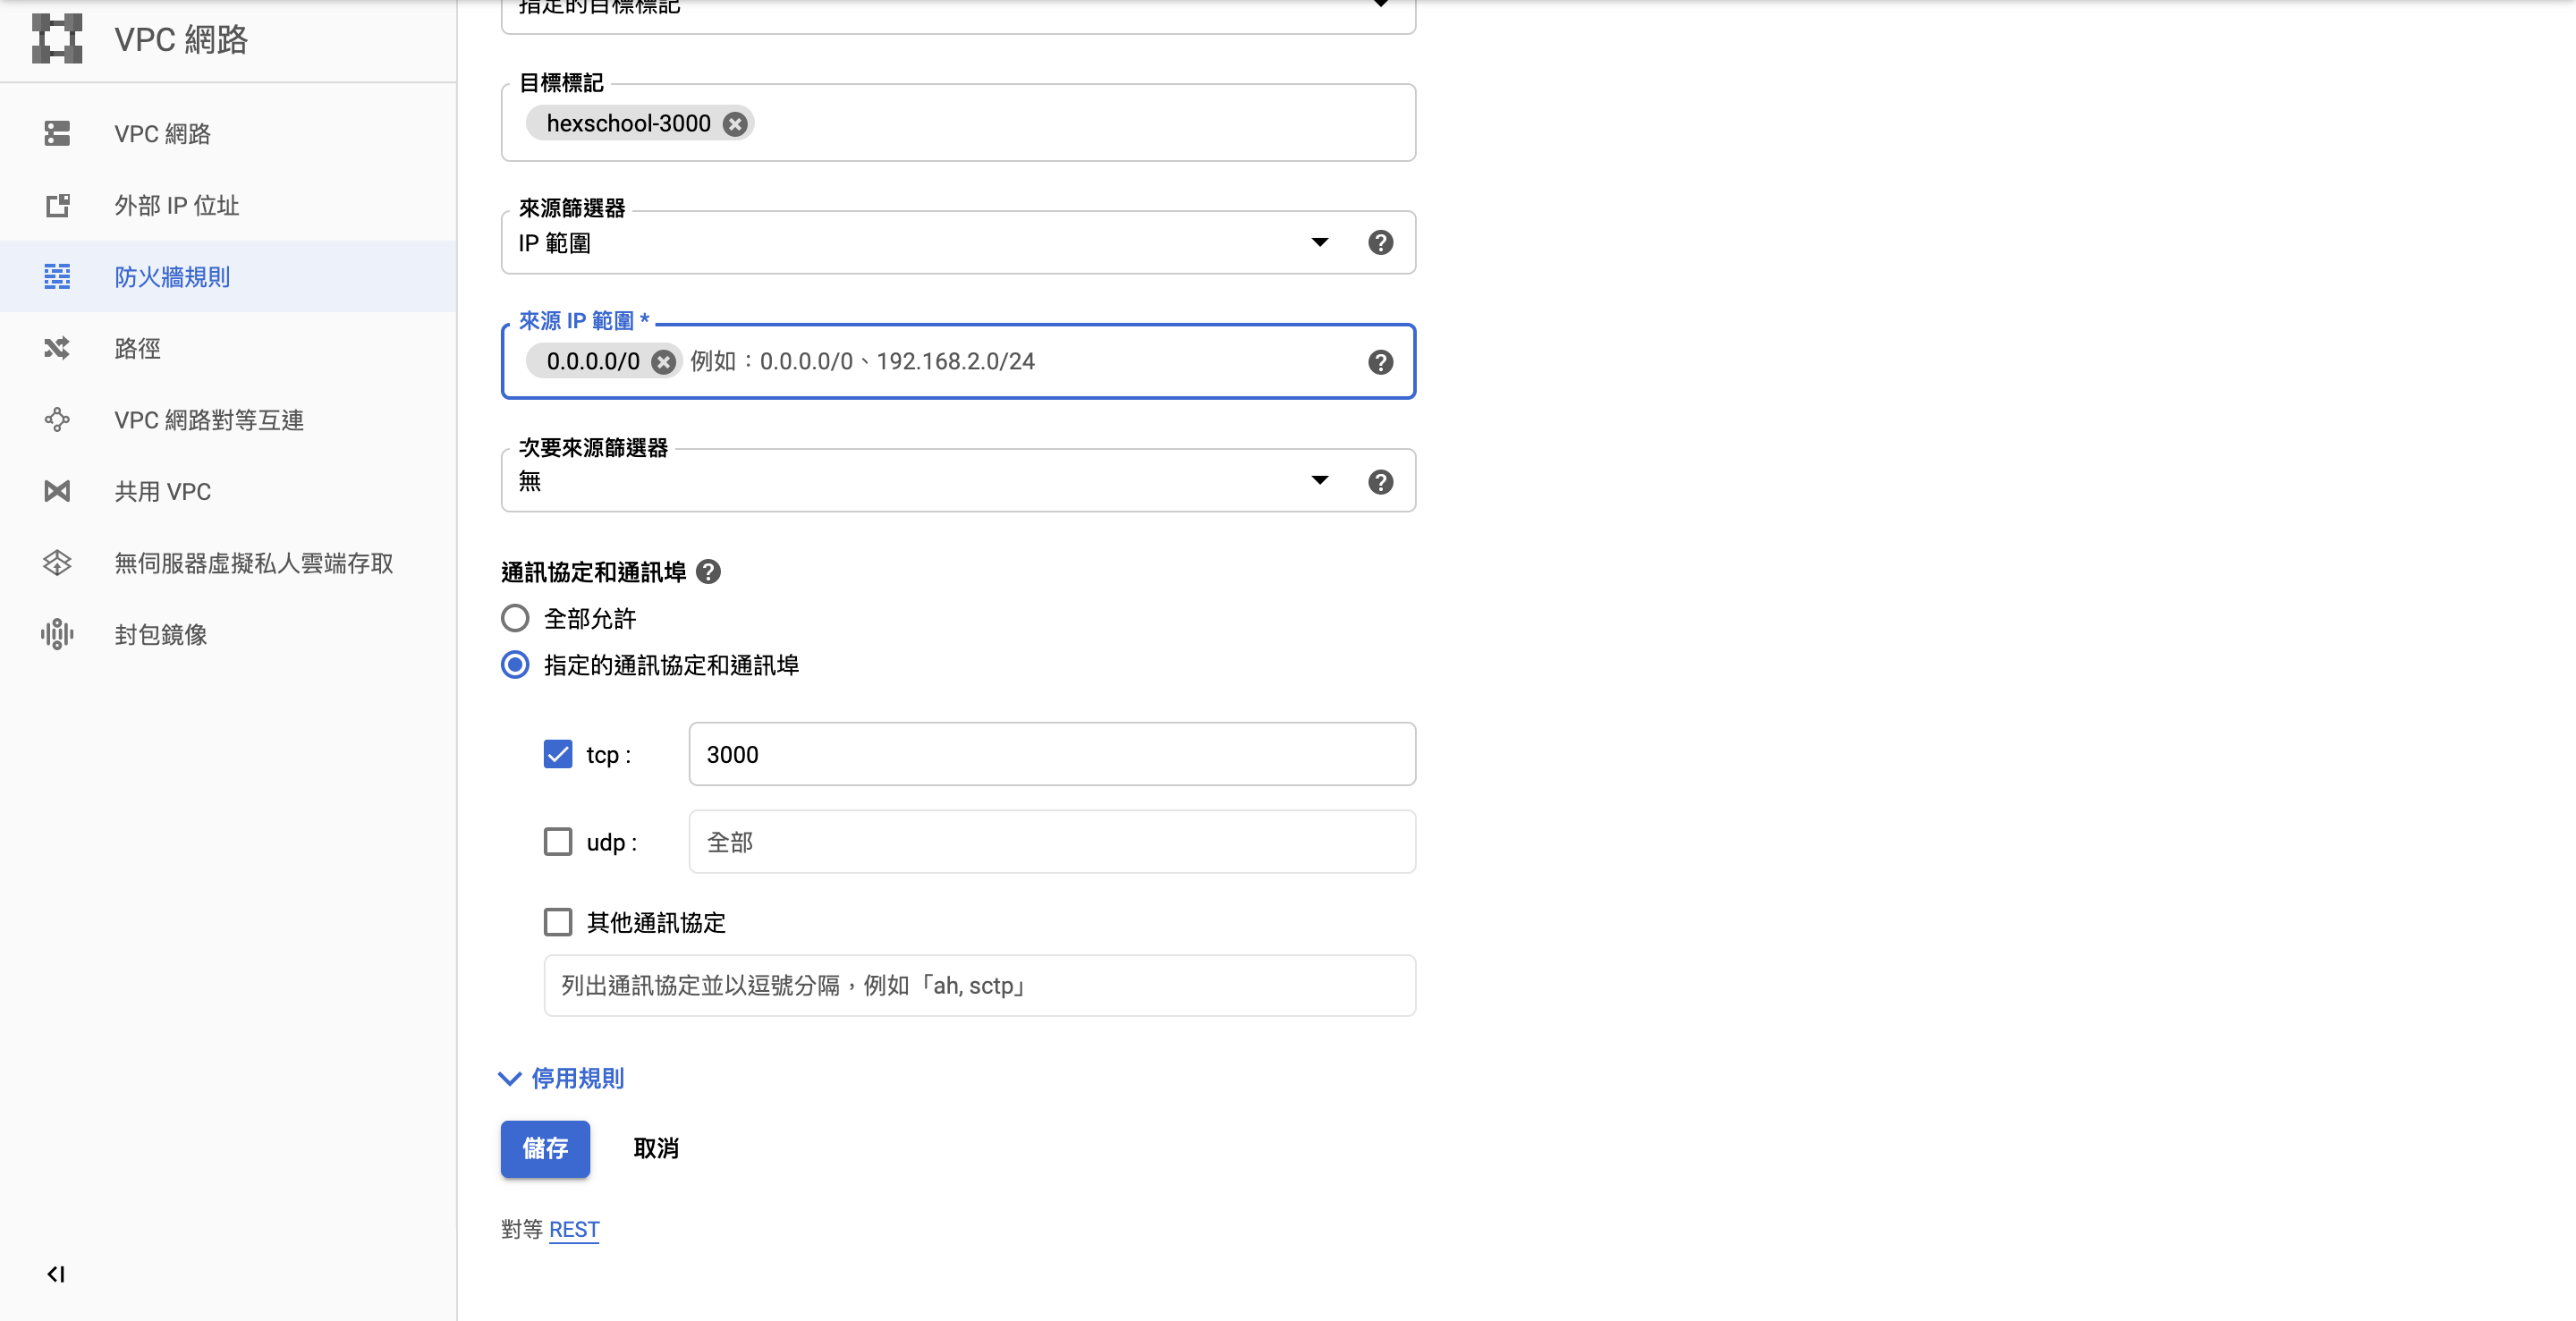Image resolution: width=2576 pixels, height=1321 pixels.
Task: Remove the 0.0.0.0/0 source IP chip
Action: 663,362
